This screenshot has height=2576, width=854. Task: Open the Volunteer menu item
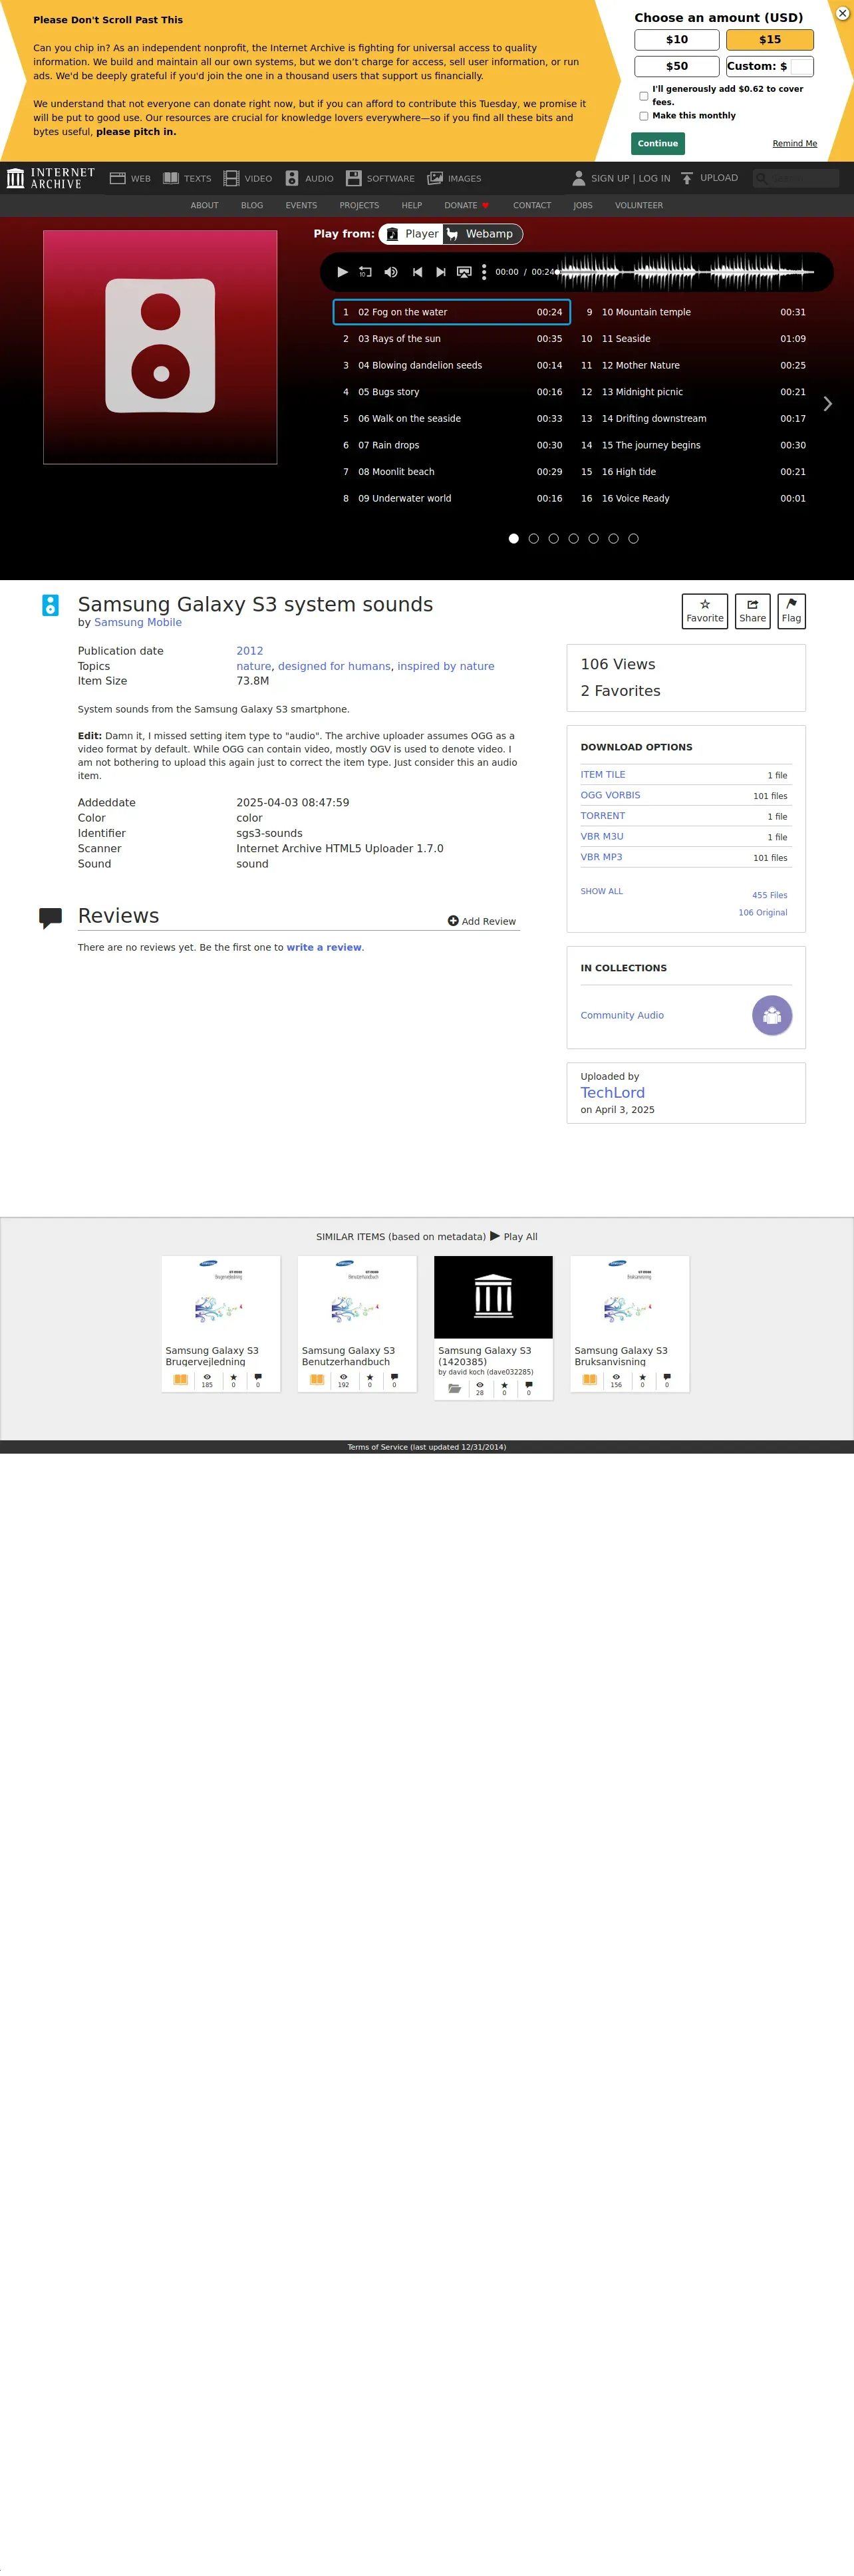click(x=639, y=206)
